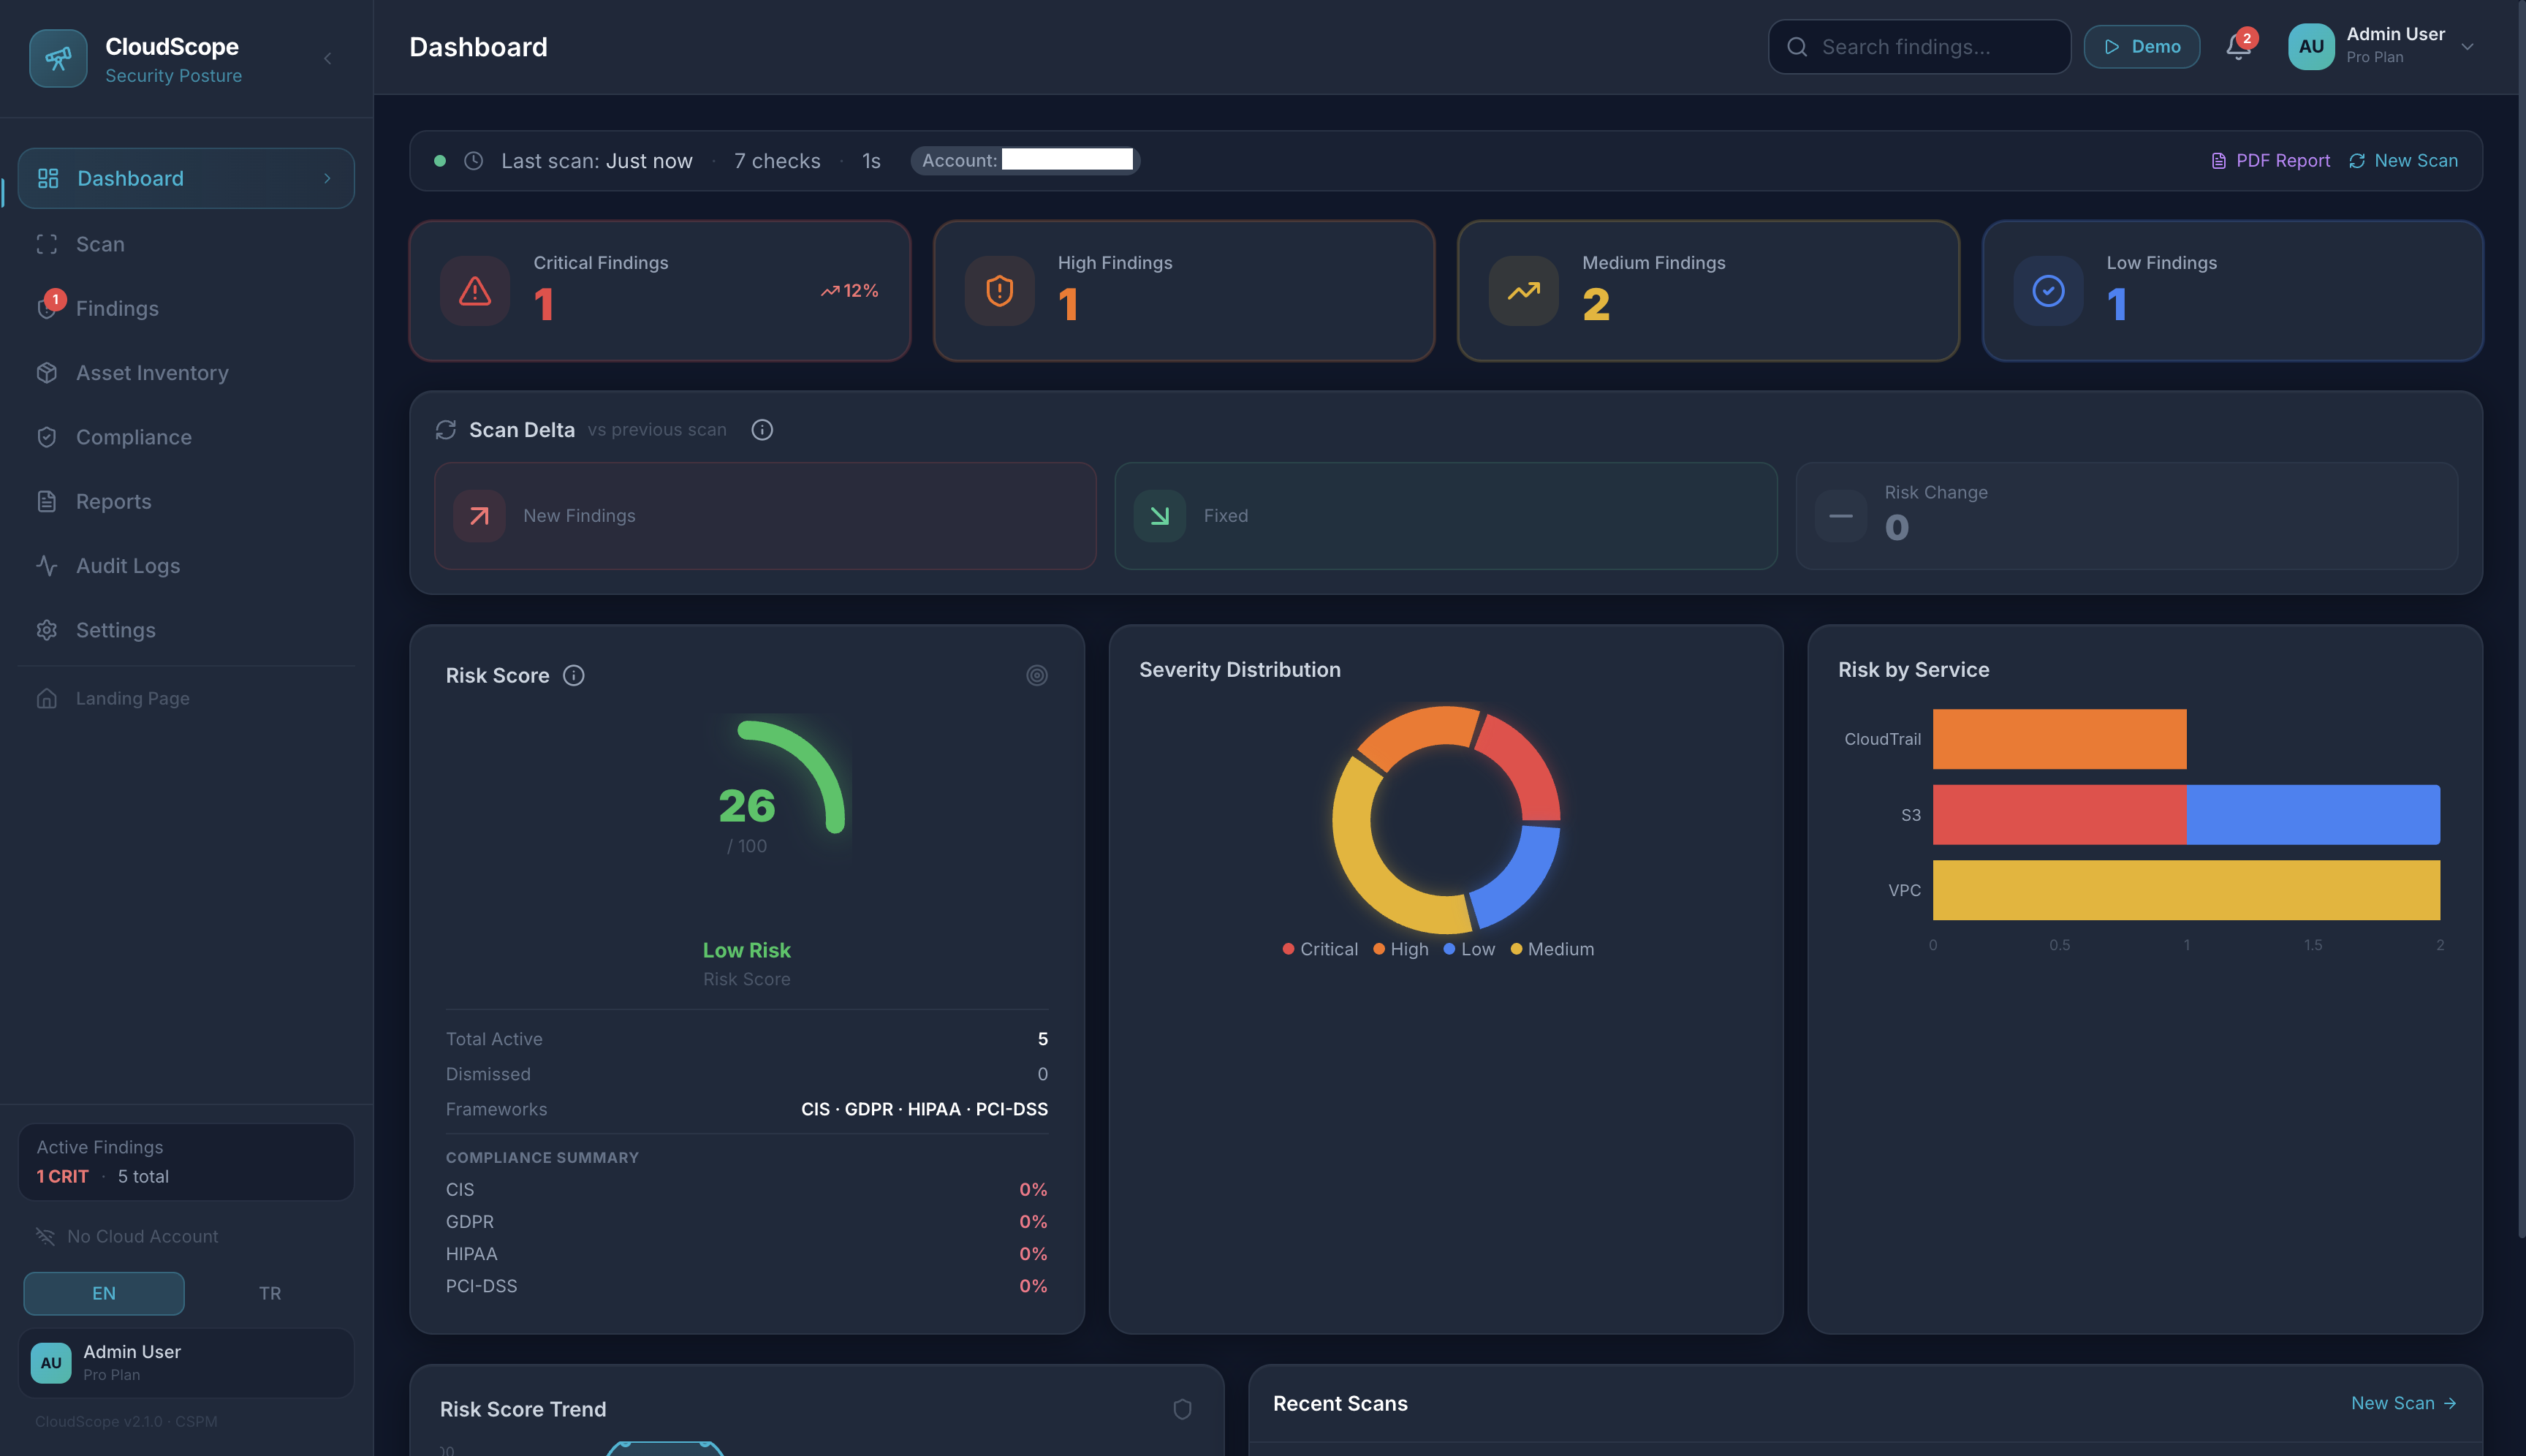The image size is (2526, 1456).
Task: Collapse the sidebar with the chevron
Action: (x=327, y=59)
